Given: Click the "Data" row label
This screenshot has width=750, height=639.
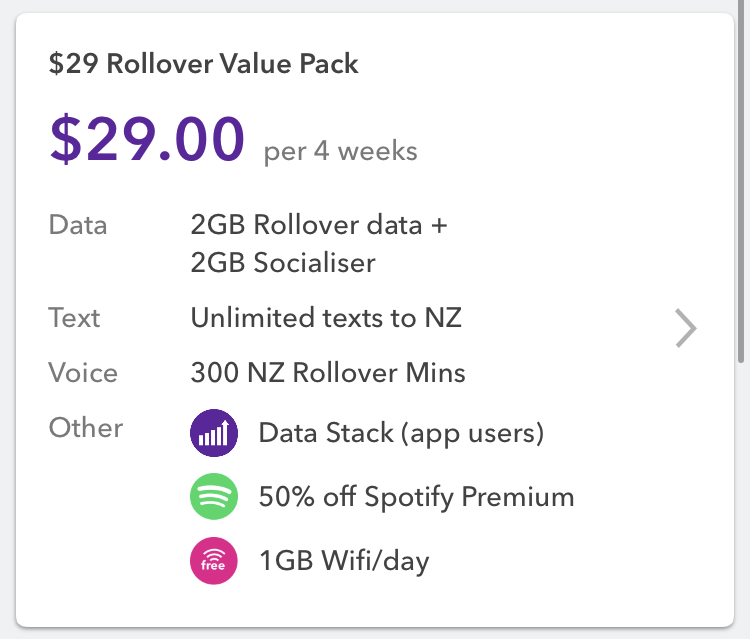Looking at the screenshot, I should coord(78,224).
